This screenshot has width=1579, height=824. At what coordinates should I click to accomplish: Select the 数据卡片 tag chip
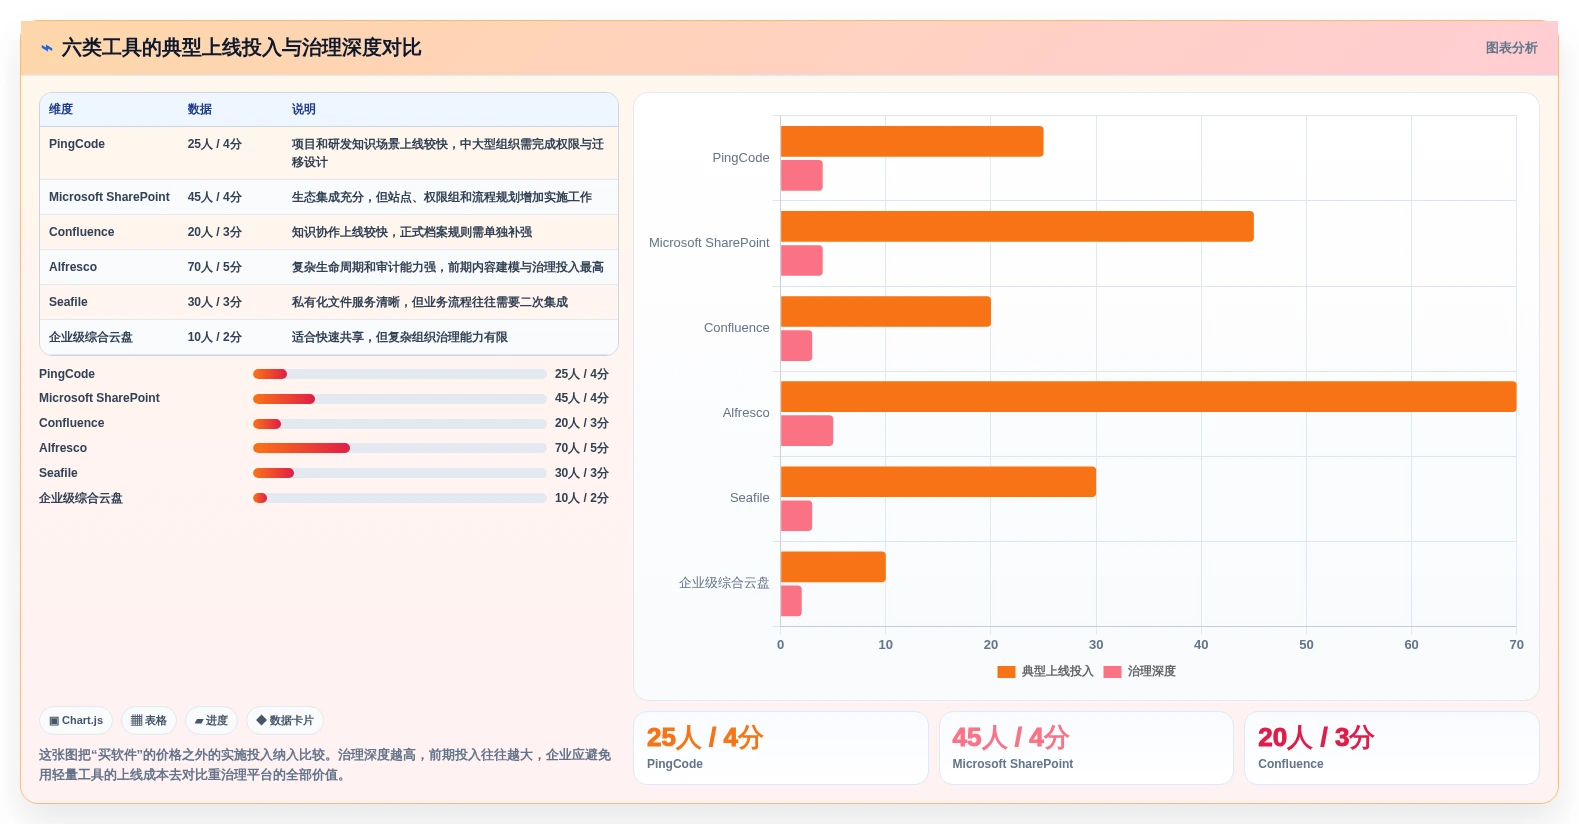click(x=285, y=720)
